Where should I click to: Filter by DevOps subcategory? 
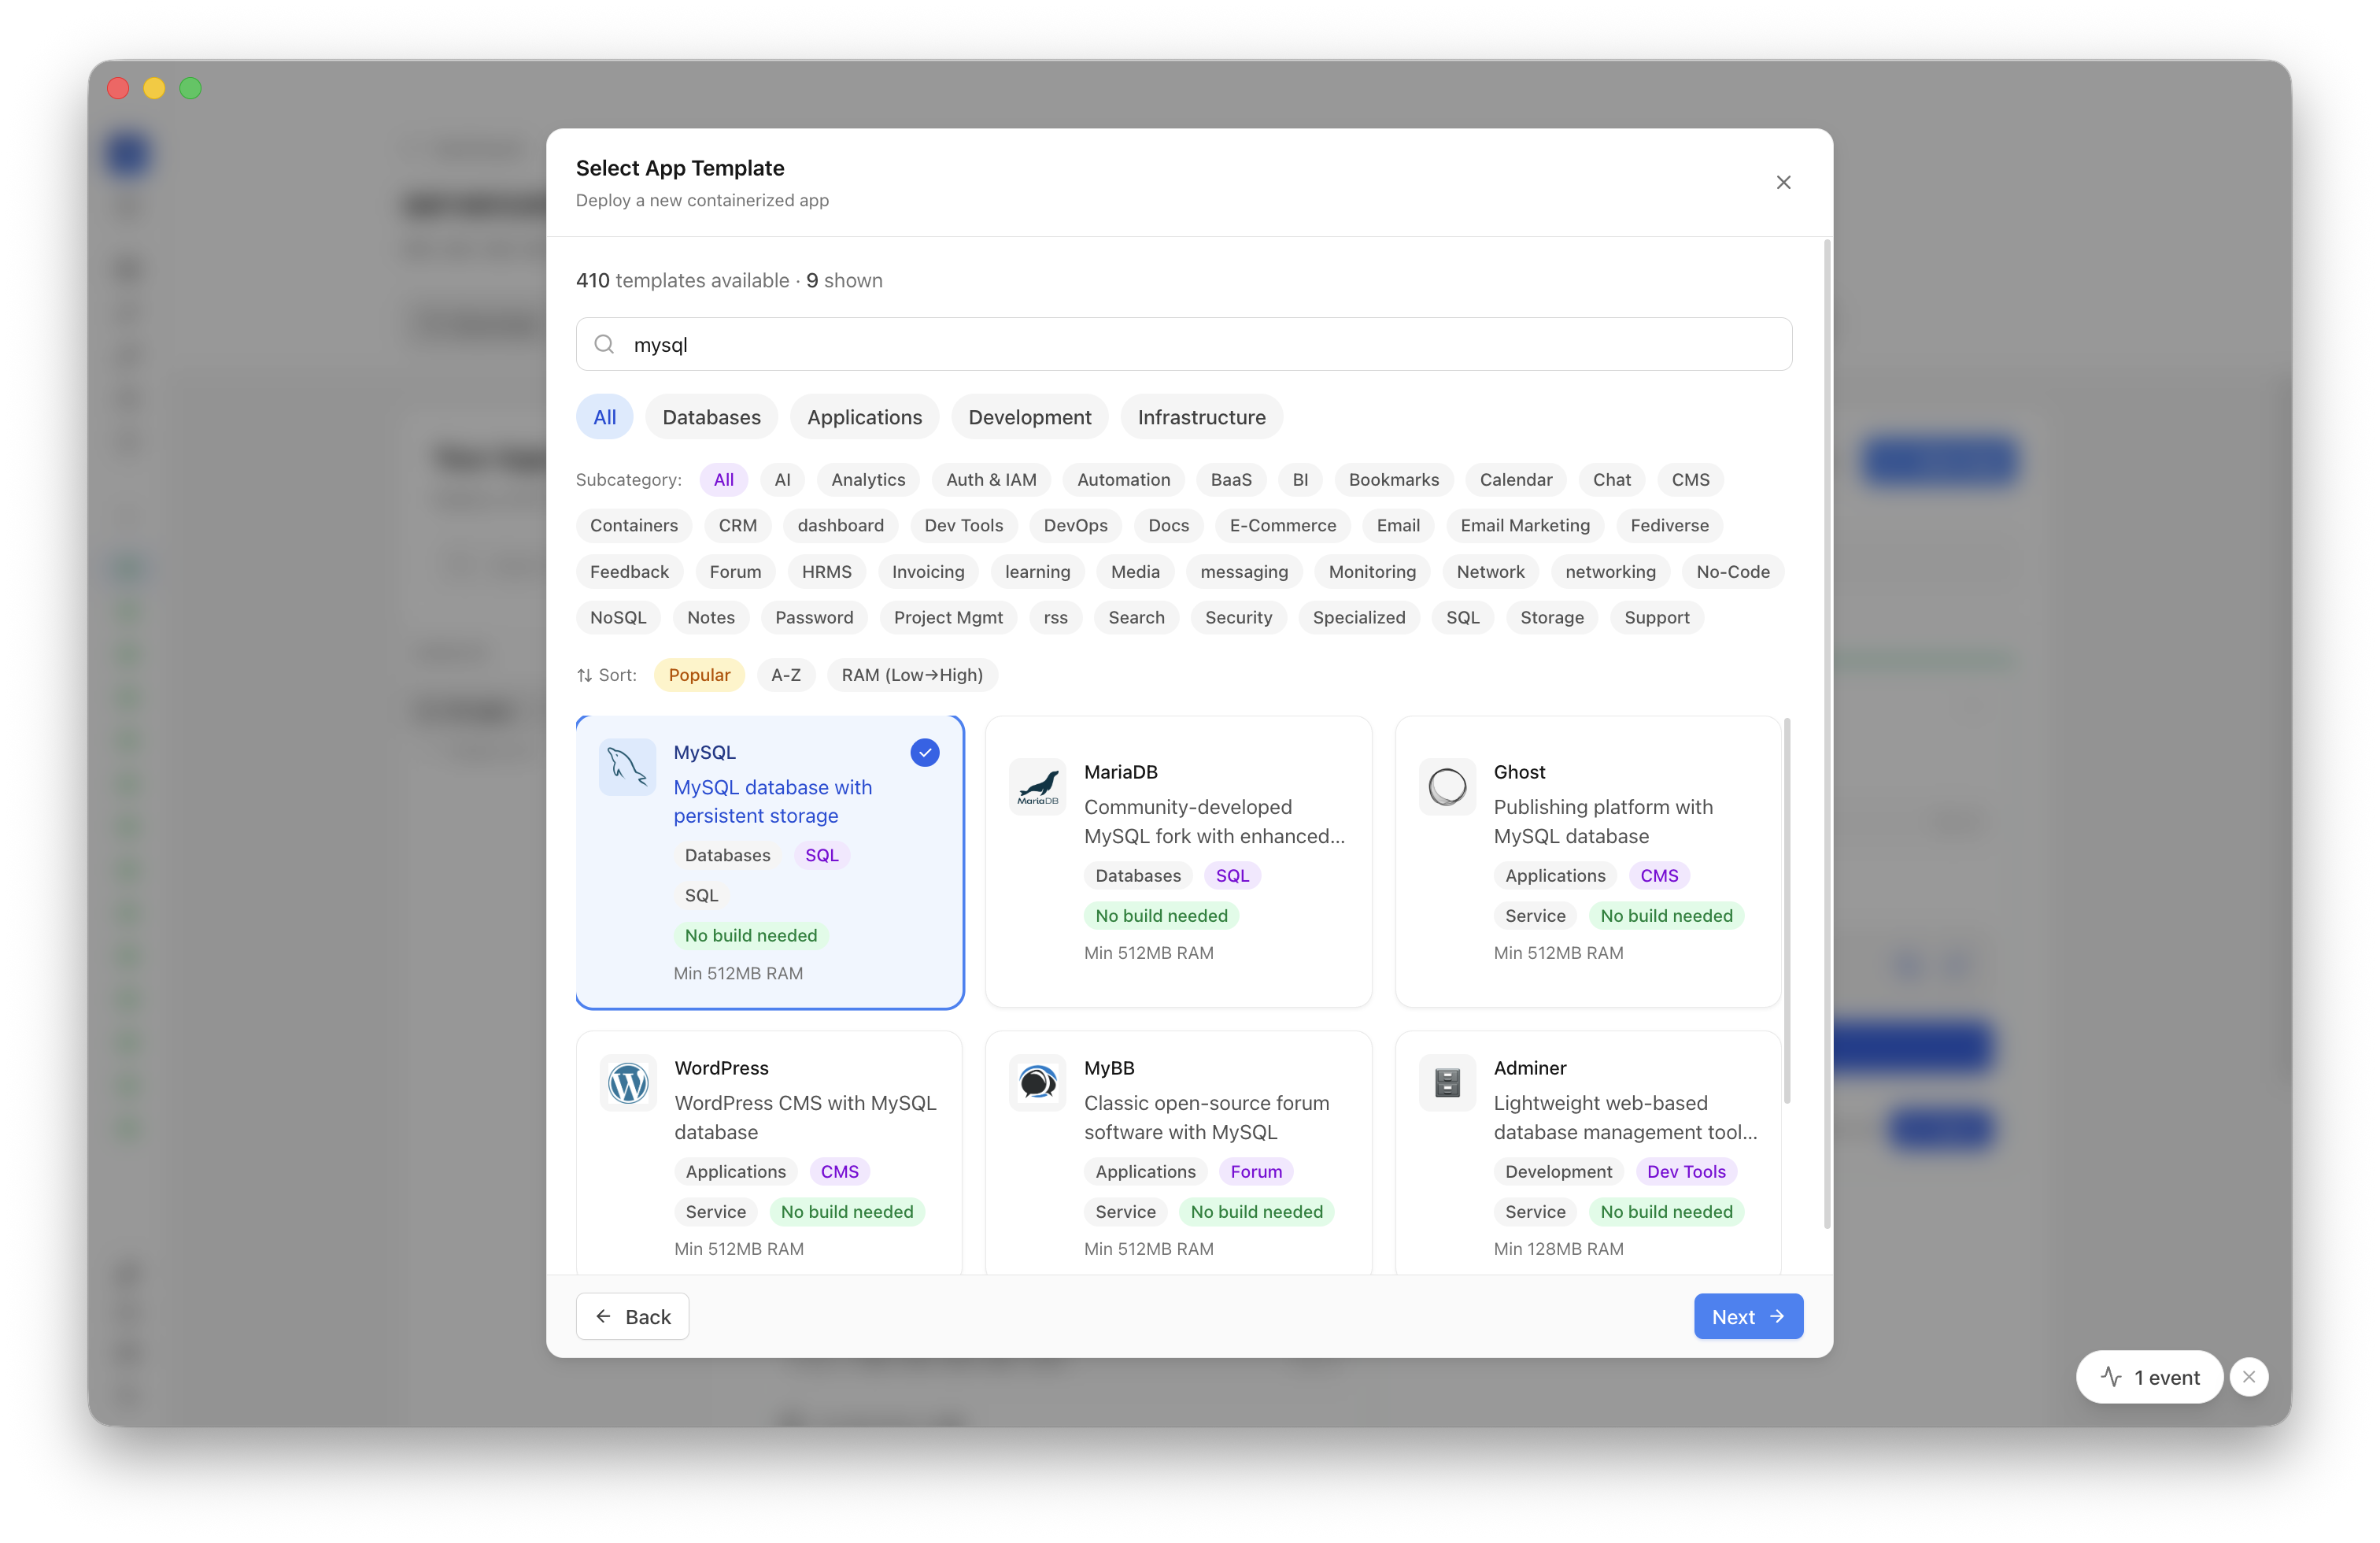(1075, 526)
